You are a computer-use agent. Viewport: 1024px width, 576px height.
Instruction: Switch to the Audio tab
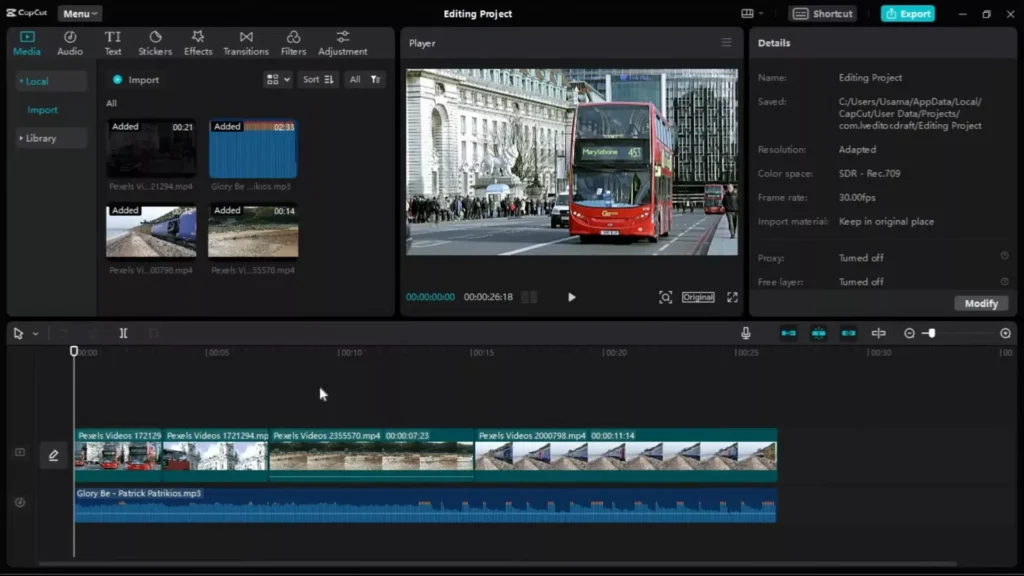pyautogui.click(x=70, y=43)
